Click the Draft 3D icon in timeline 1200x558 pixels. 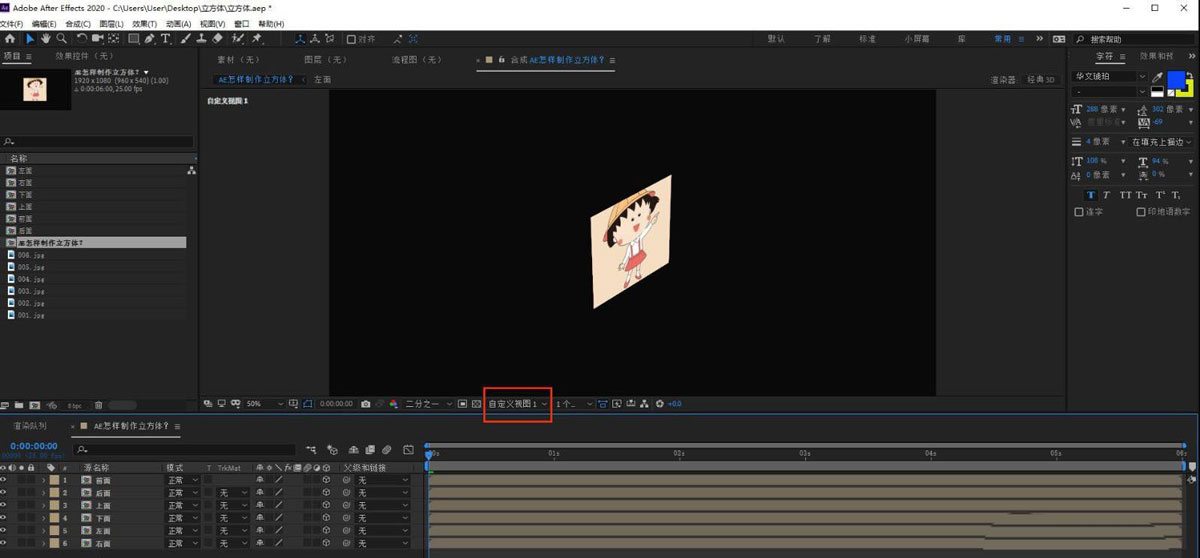(332, 450)
